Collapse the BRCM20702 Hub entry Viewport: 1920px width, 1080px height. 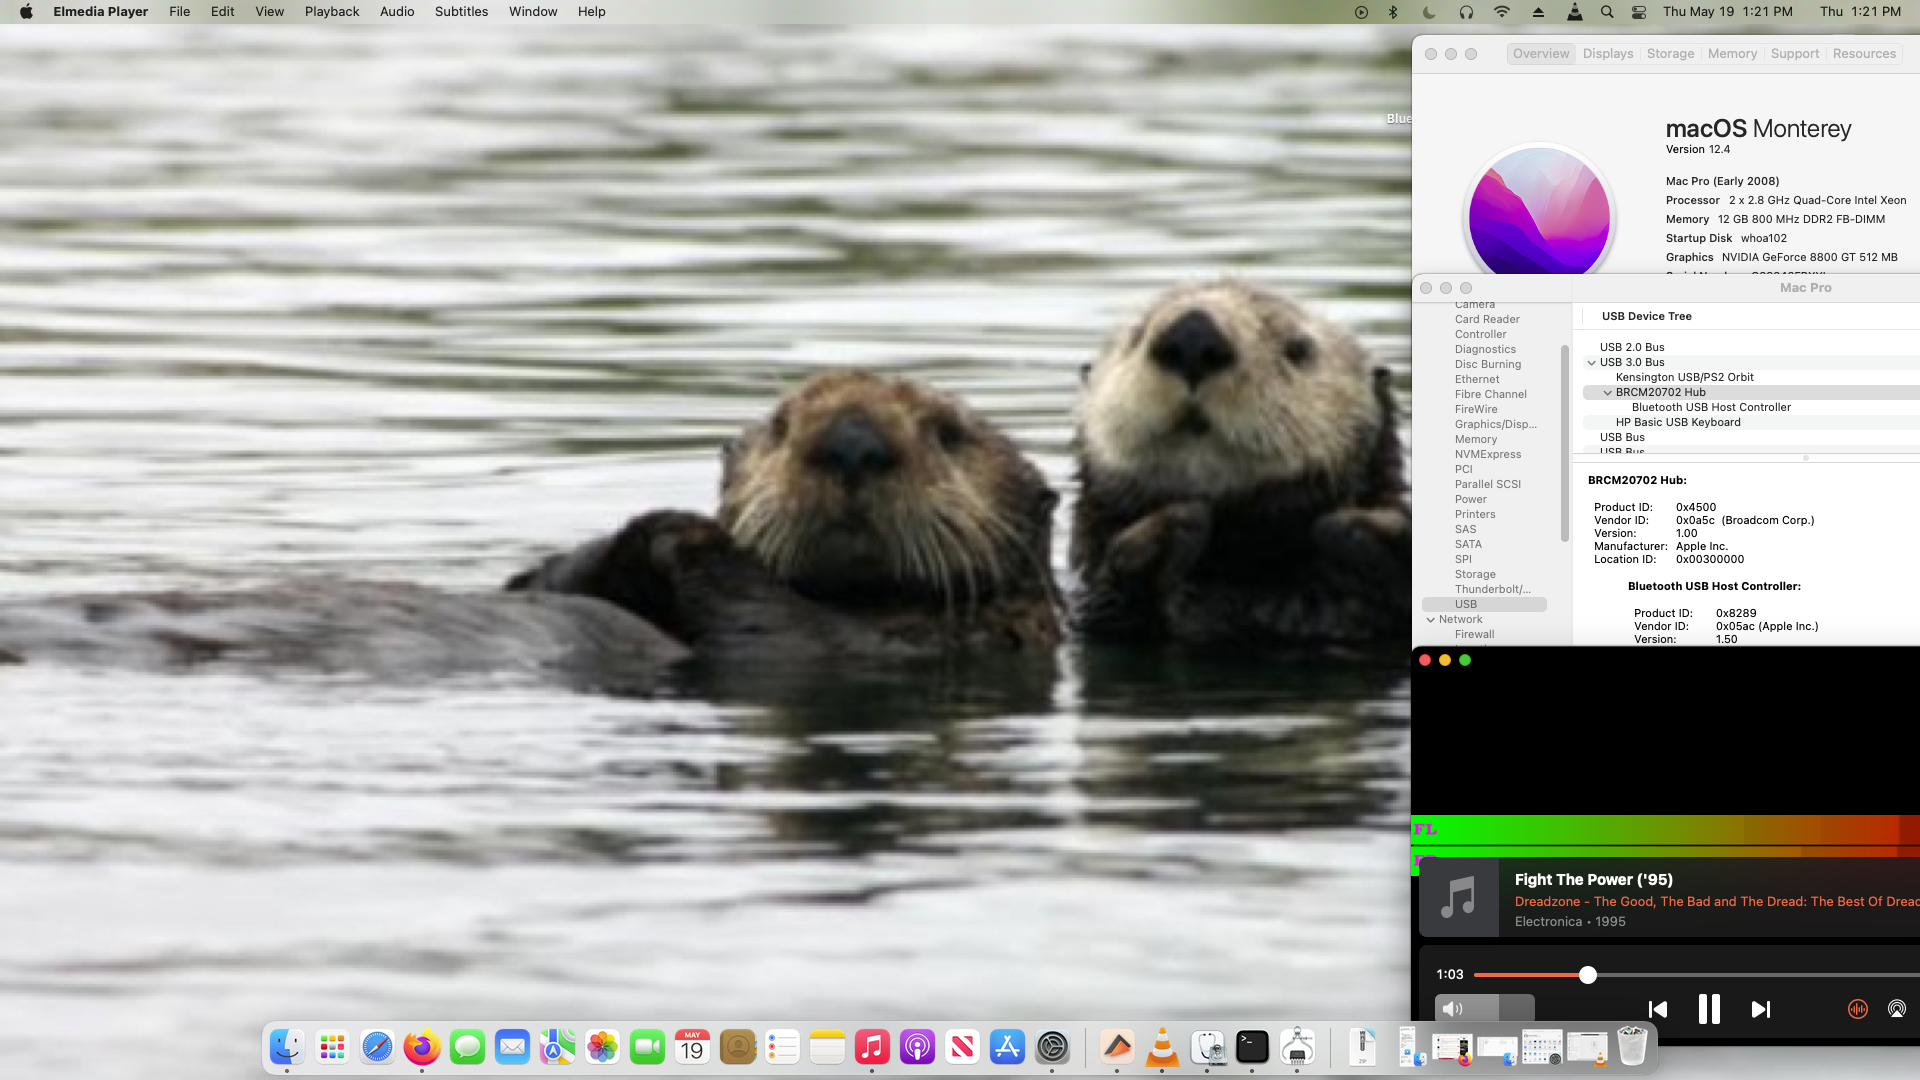point(1607,393)
